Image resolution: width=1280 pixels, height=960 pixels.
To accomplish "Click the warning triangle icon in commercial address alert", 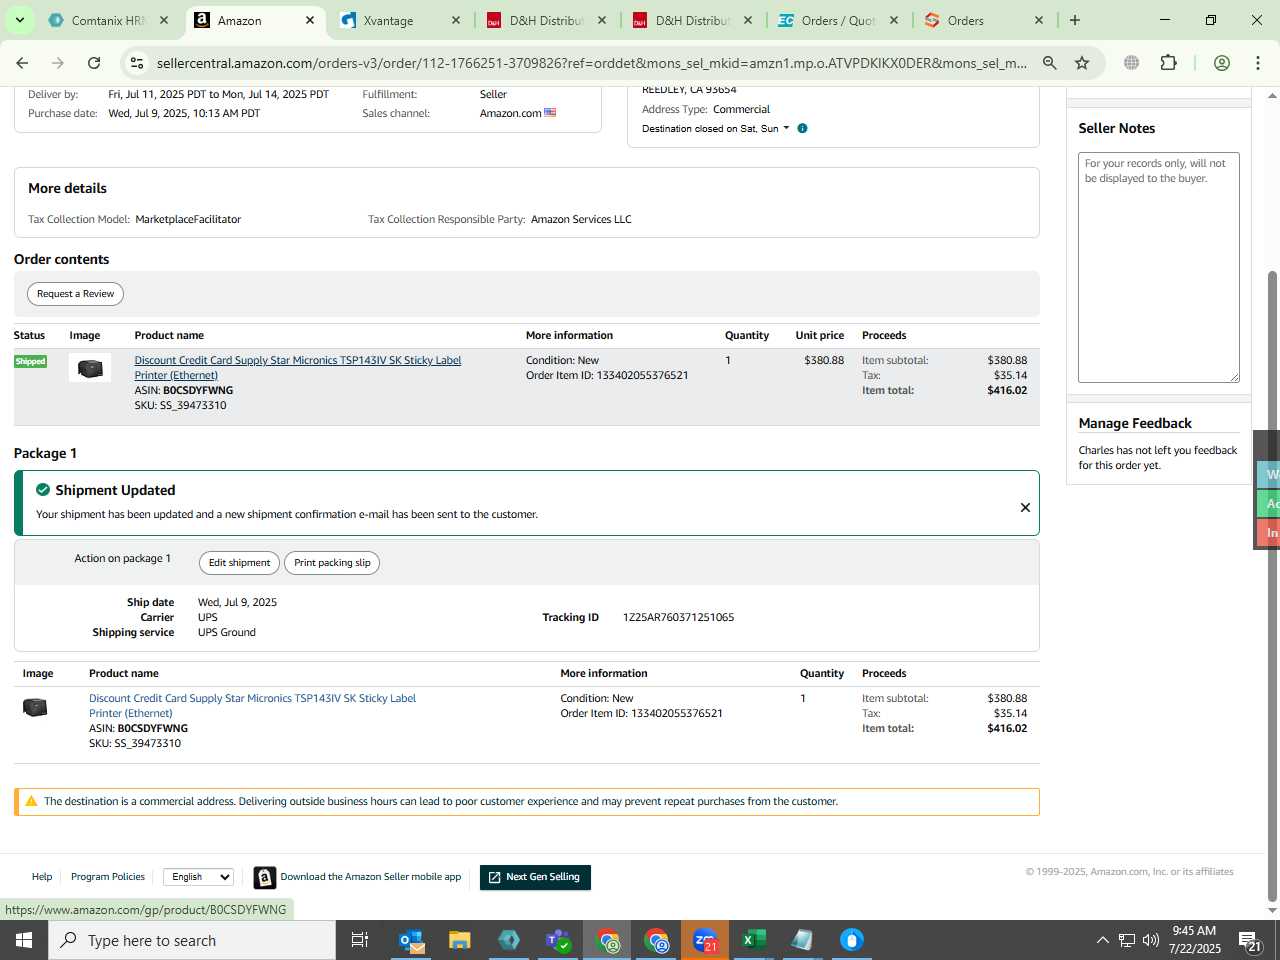I will pos(31,801).
